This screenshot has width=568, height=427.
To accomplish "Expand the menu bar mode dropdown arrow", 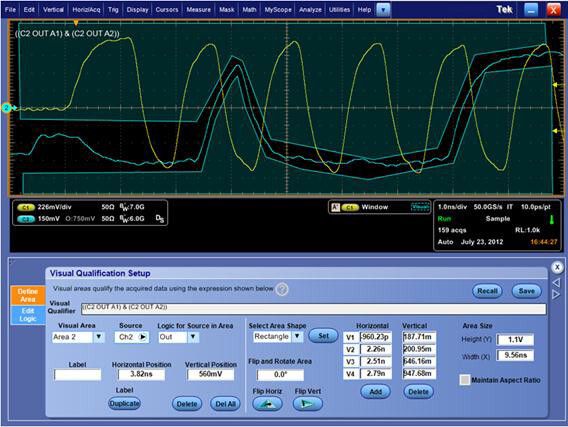I will (x=383, y=10).
